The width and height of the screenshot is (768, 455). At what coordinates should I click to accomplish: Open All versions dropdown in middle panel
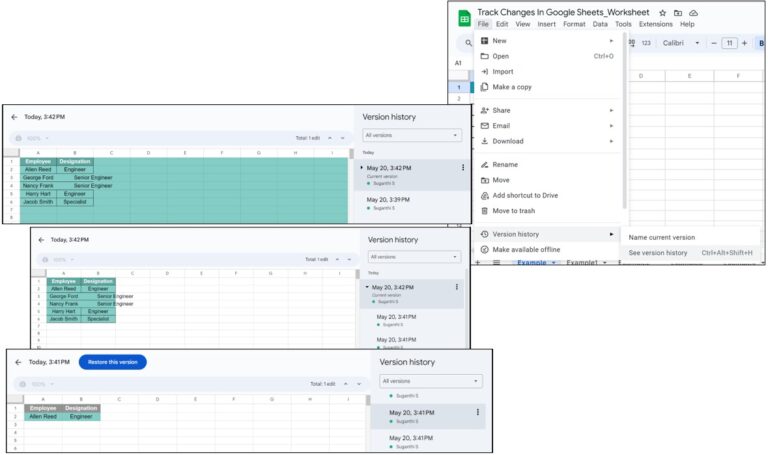click(x=414, y=257)
